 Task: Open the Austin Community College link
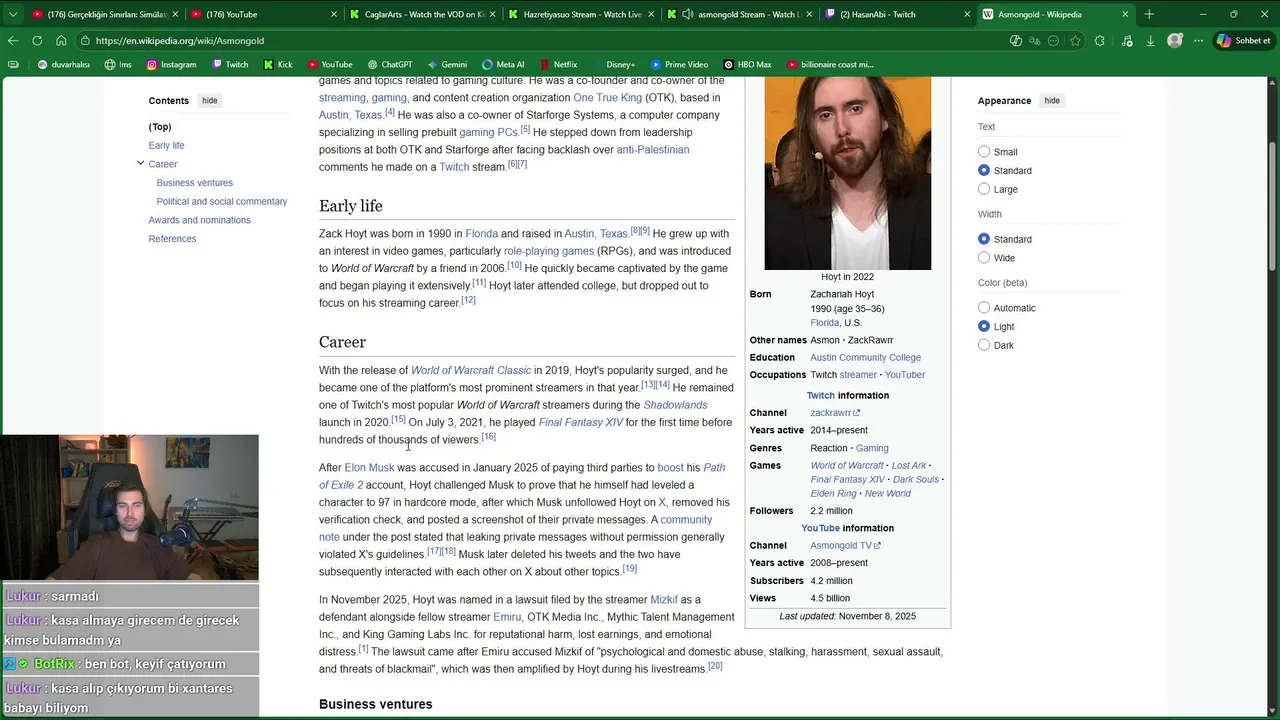point(865,357)
